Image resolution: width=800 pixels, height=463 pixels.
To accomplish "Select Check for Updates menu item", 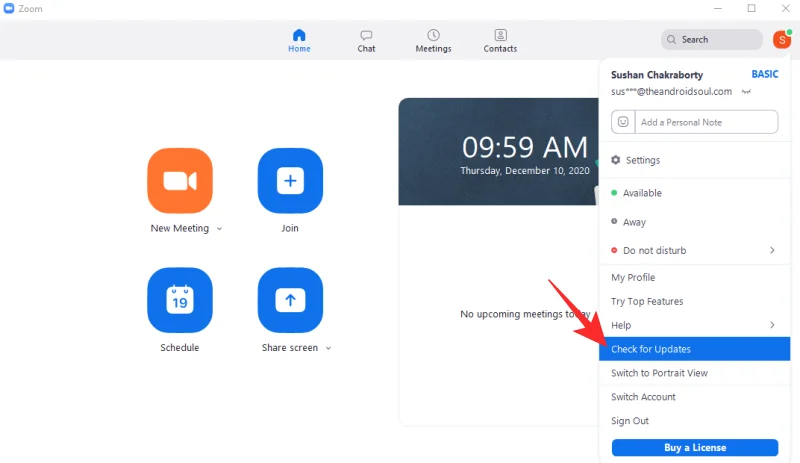I will [651, 349].
